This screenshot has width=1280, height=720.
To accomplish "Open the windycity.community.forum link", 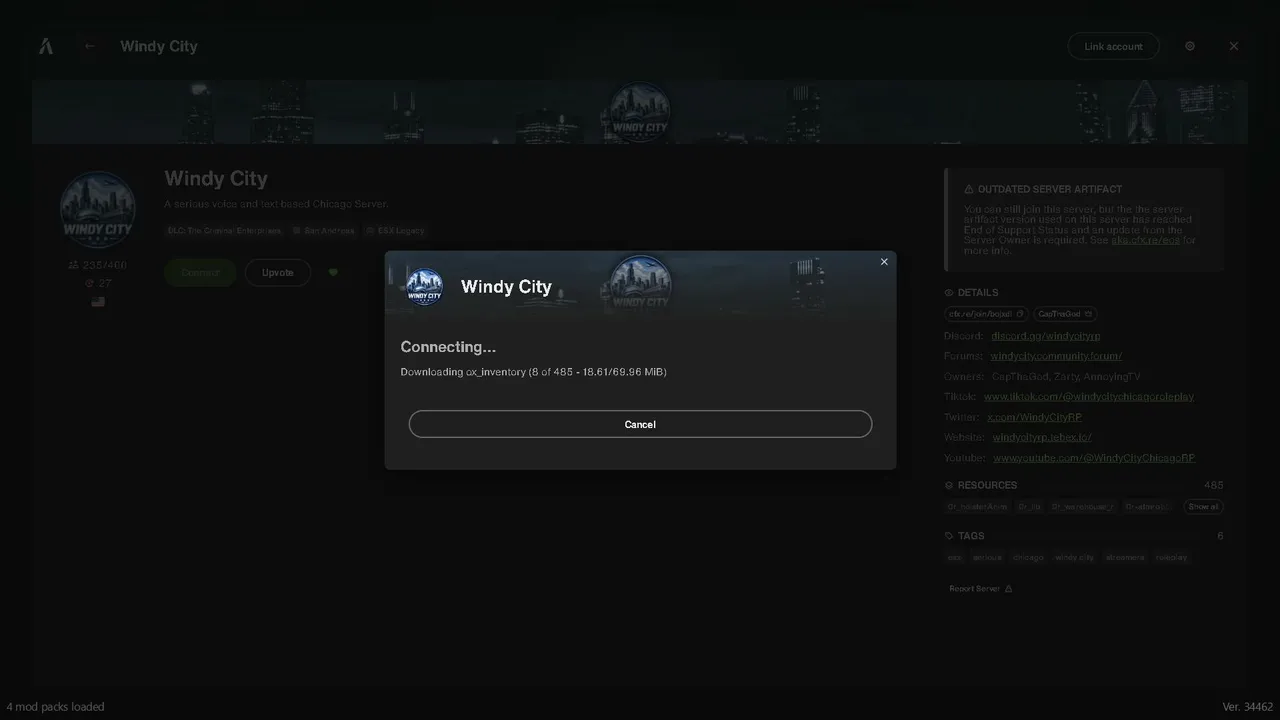I will click(x=1057, y=356).
